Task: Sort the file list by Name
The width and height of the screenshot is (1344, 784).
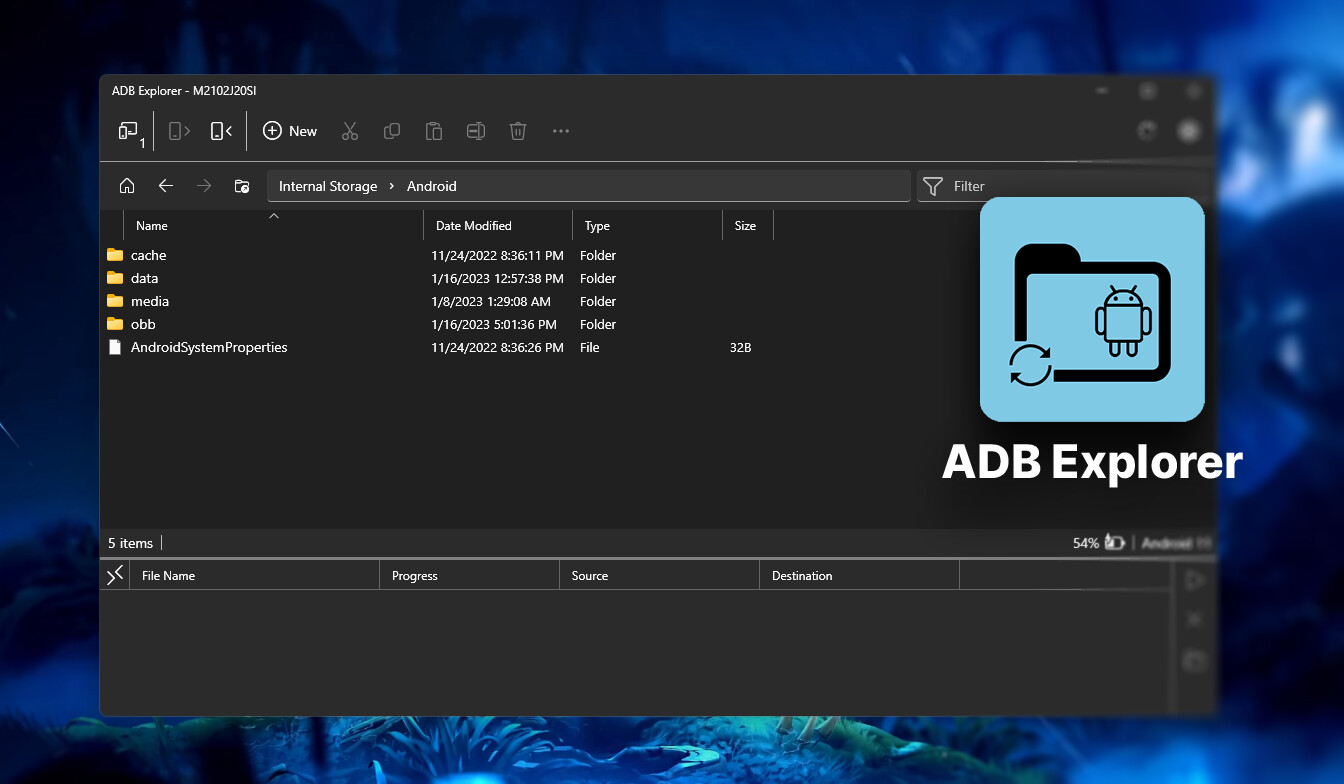Action: 152,226
